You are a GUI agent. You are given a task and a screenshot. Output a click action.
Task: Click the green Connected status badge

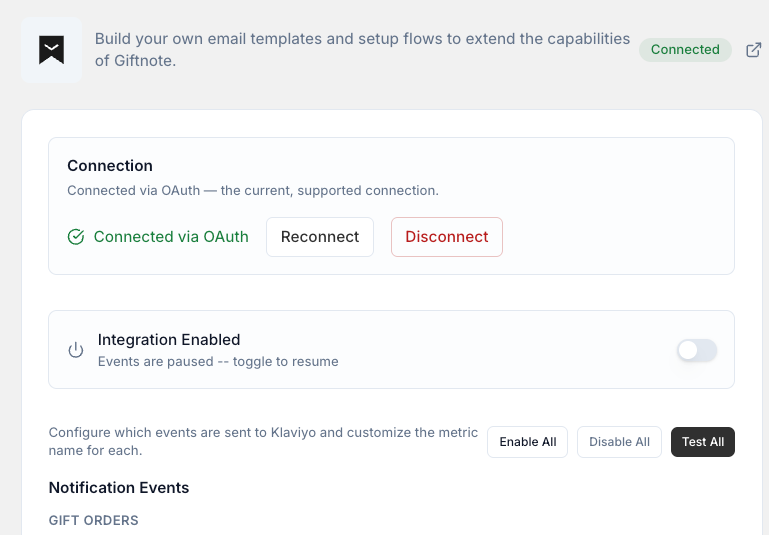(685, 50)
